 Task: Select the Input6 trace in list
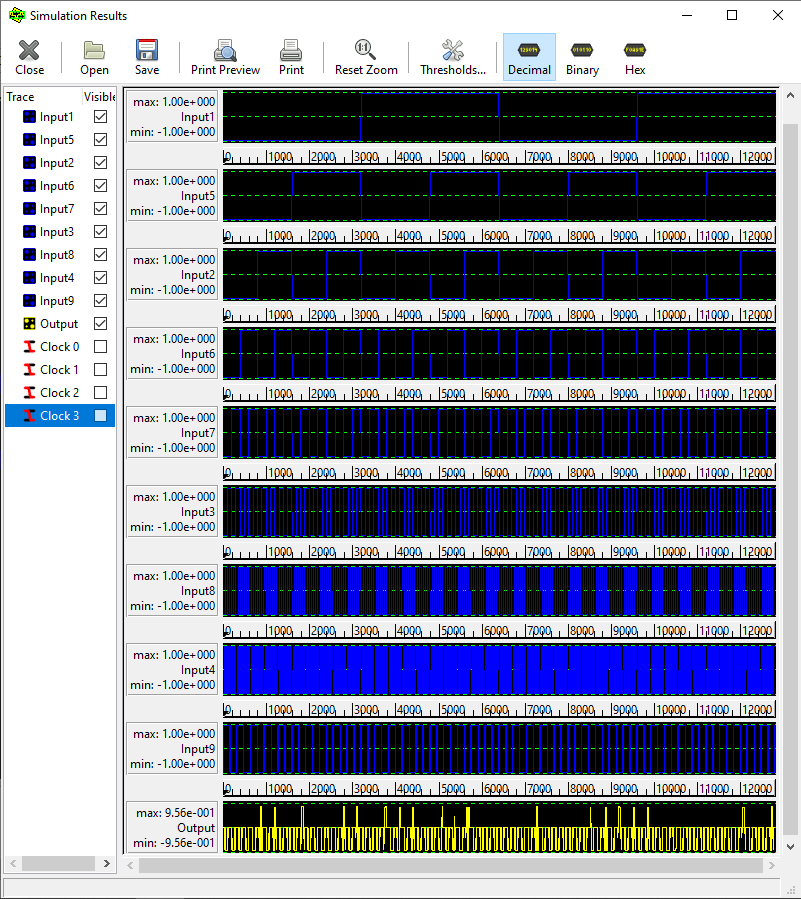click(x=56, y=186)
